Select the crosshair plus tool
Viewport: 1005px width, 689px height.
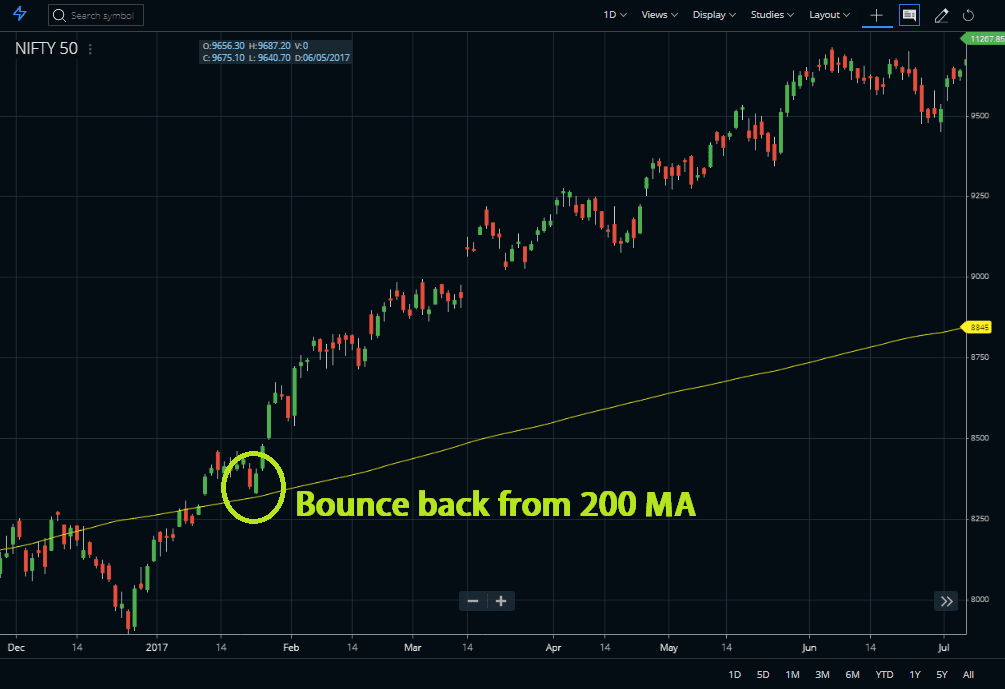[877, 15]
